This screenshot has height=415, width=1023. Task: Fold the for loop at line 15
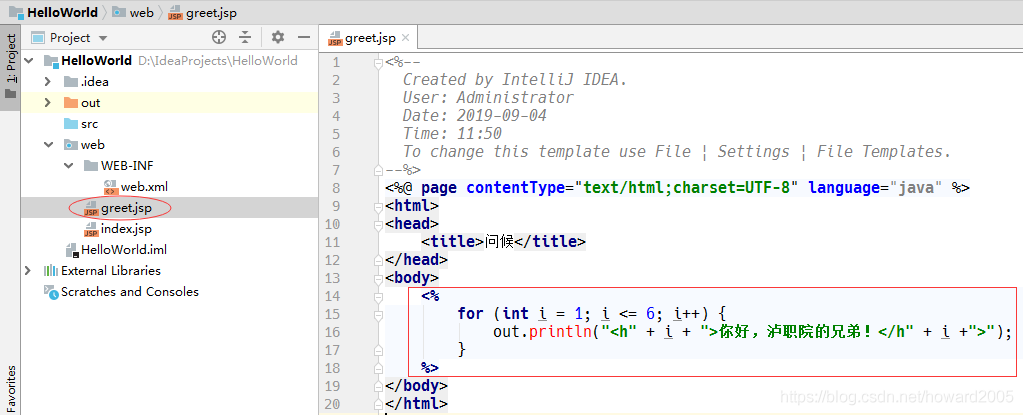[378, 315]
